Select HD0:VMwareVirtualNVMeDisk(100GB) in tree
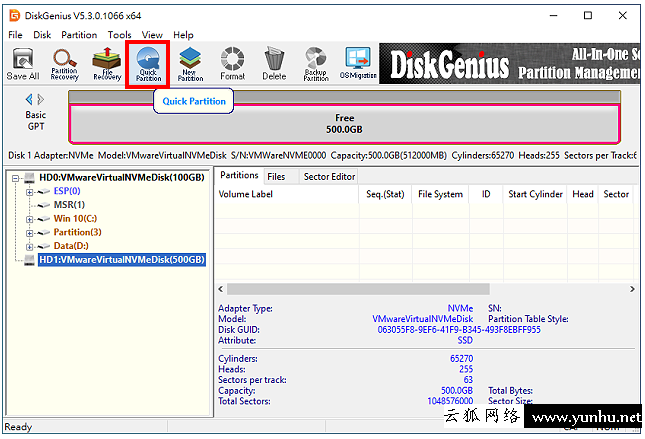 122,178
